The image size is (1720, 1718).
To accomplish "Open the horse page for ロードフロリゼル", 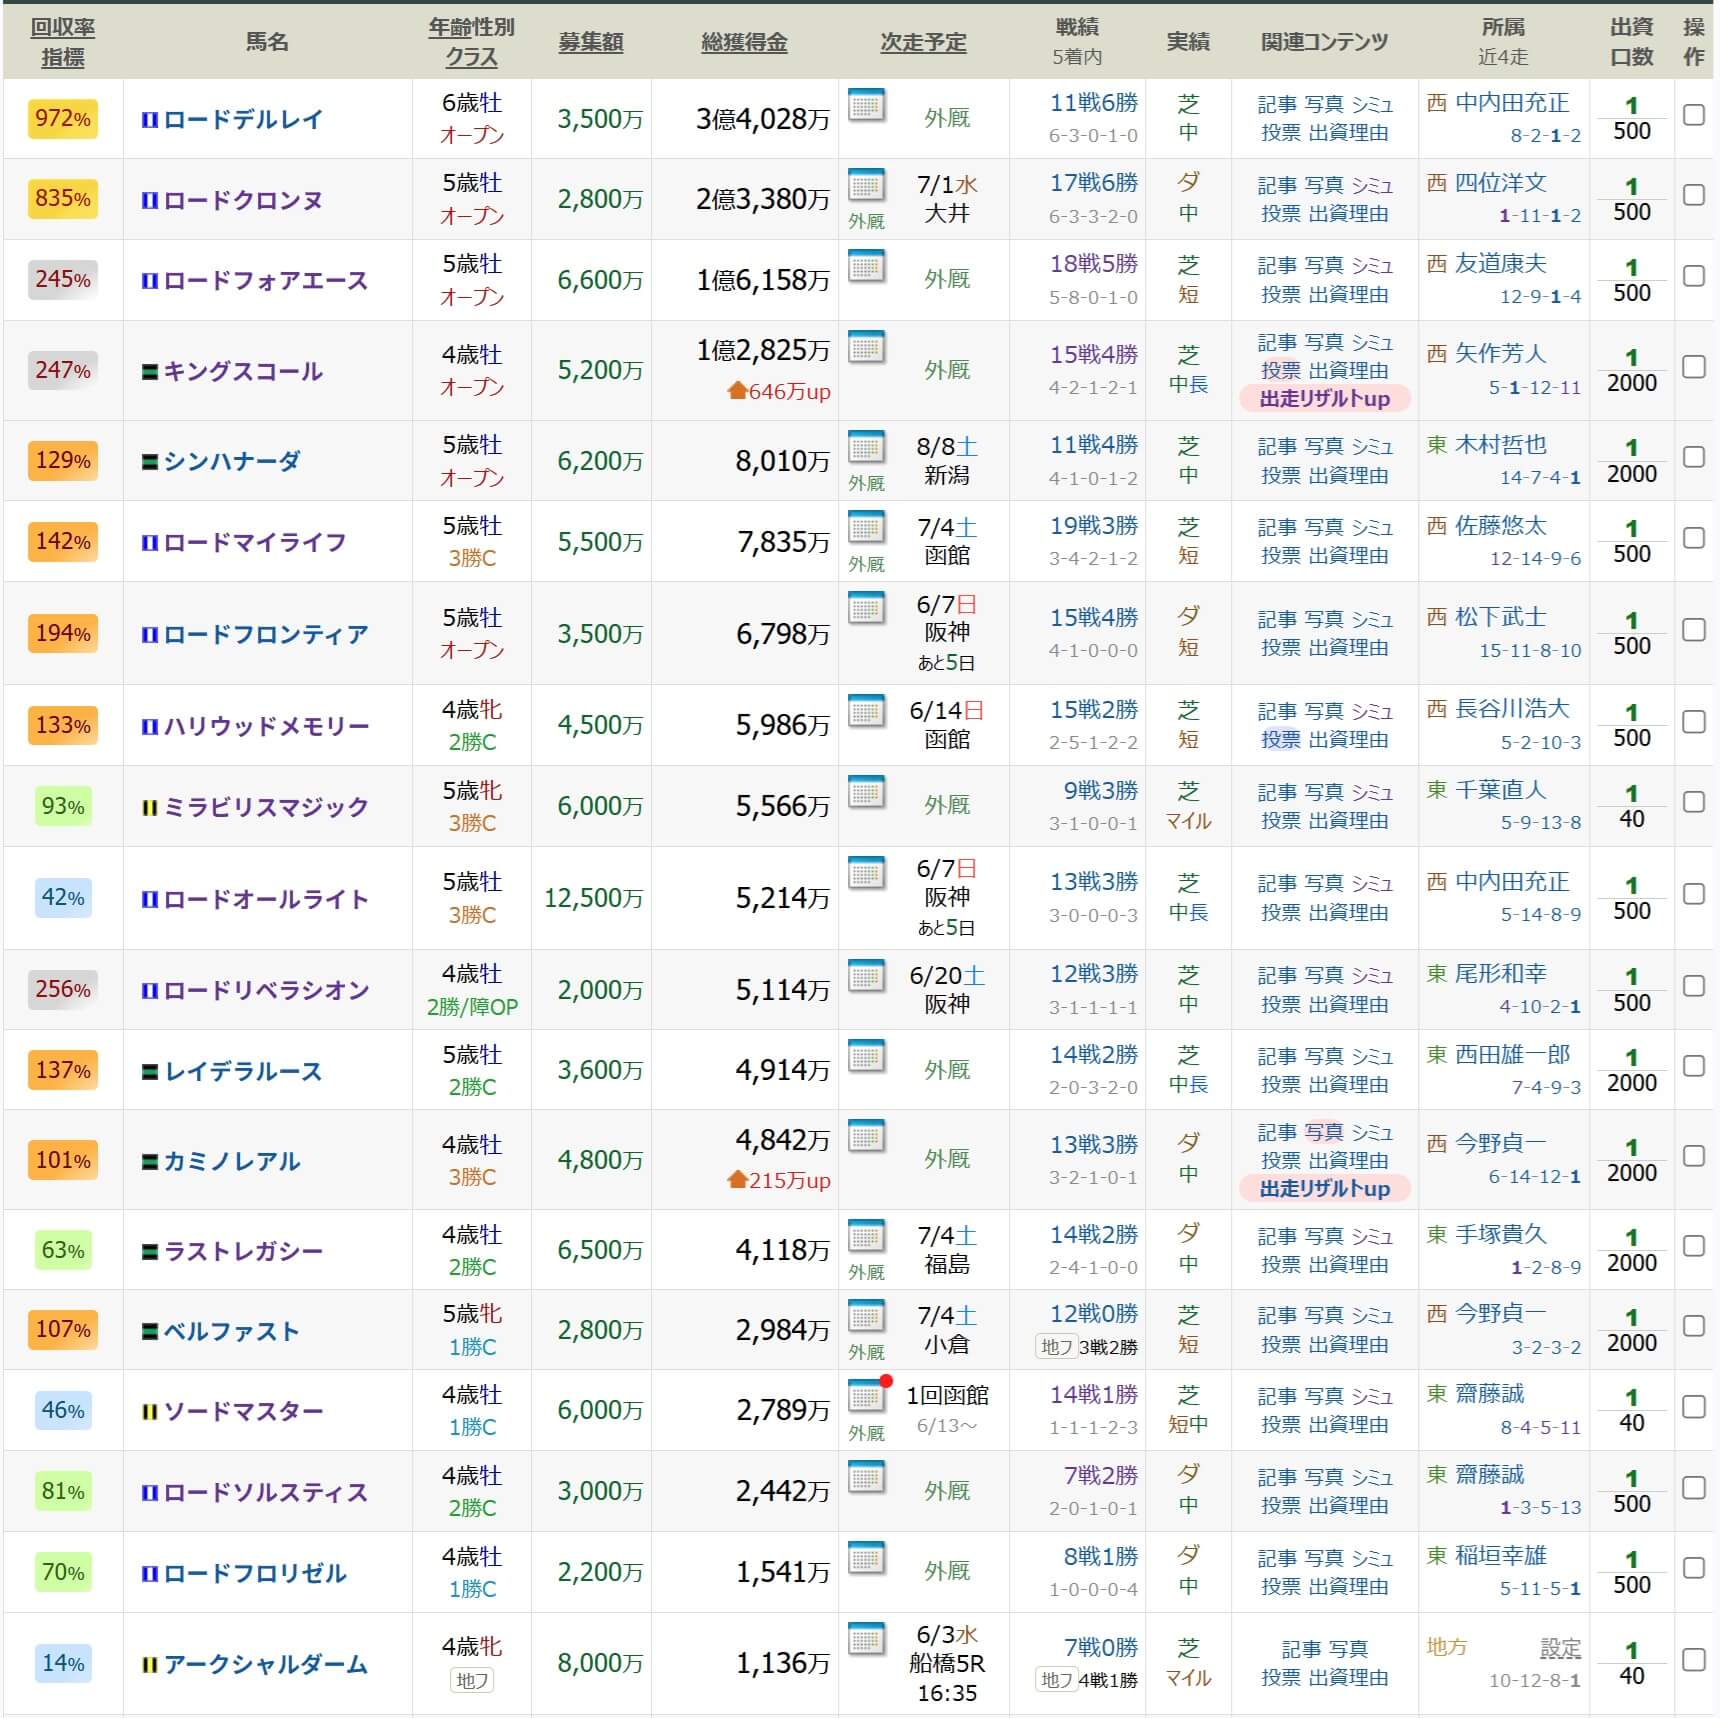I will click(254, 1574).
